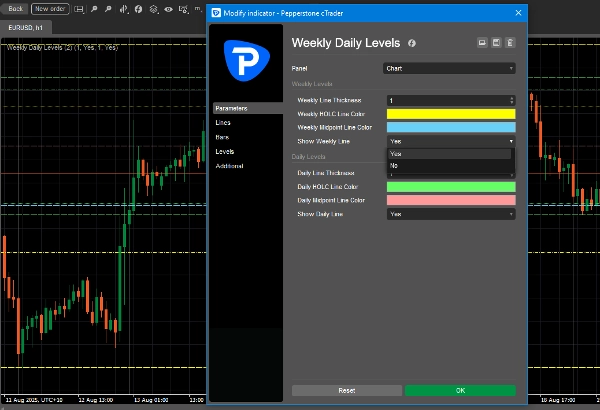600x410 pixels.
Task: Open a New order ticket
Action: coord(50,9)
